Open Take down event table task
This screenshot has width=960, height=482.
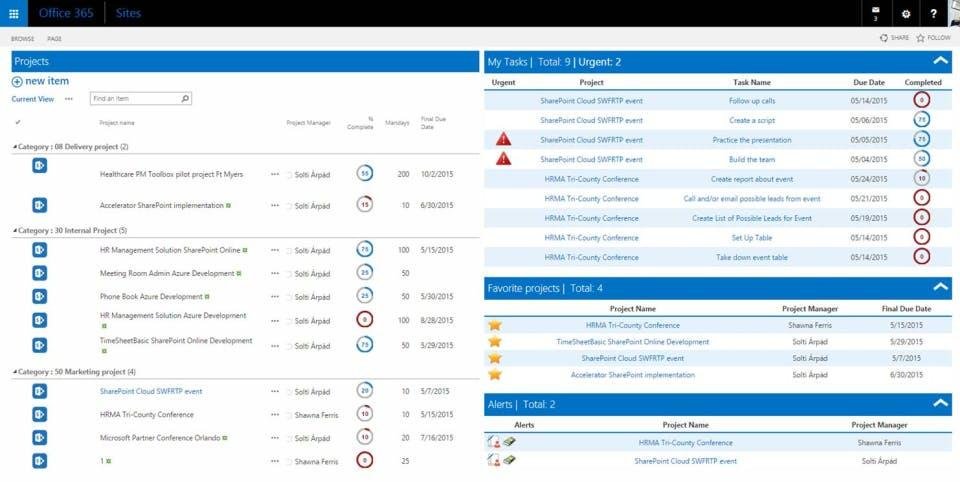tap(752, 257)
